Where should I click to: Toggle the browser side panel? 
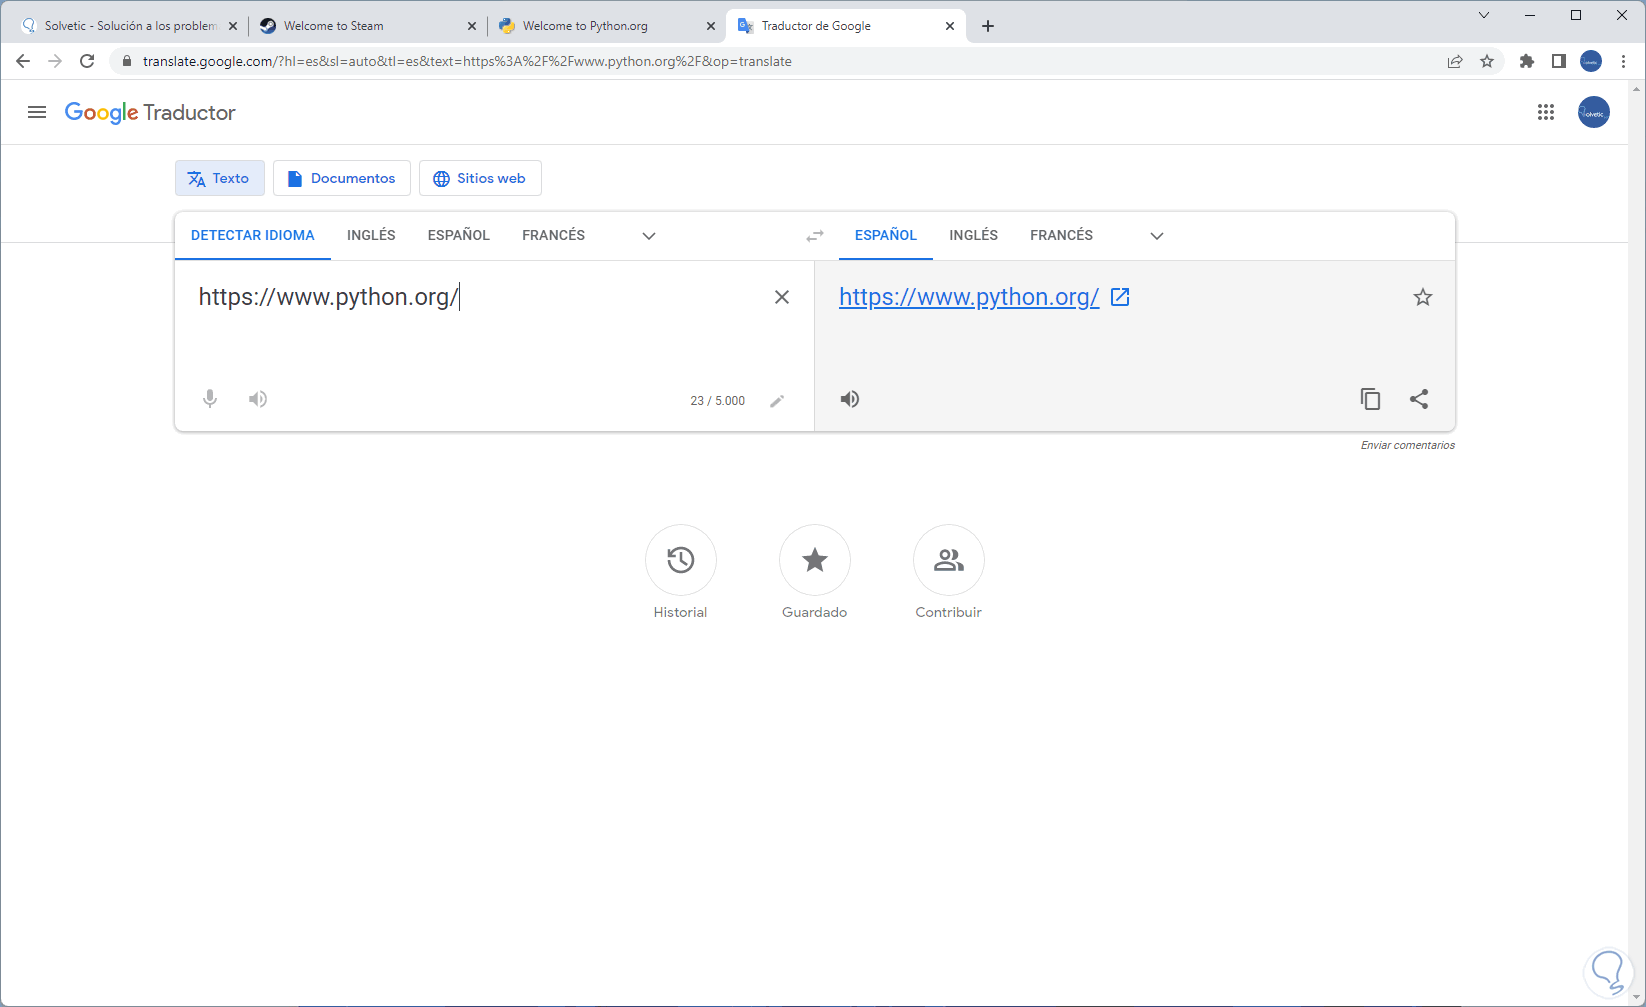(x=1559, y=61)
